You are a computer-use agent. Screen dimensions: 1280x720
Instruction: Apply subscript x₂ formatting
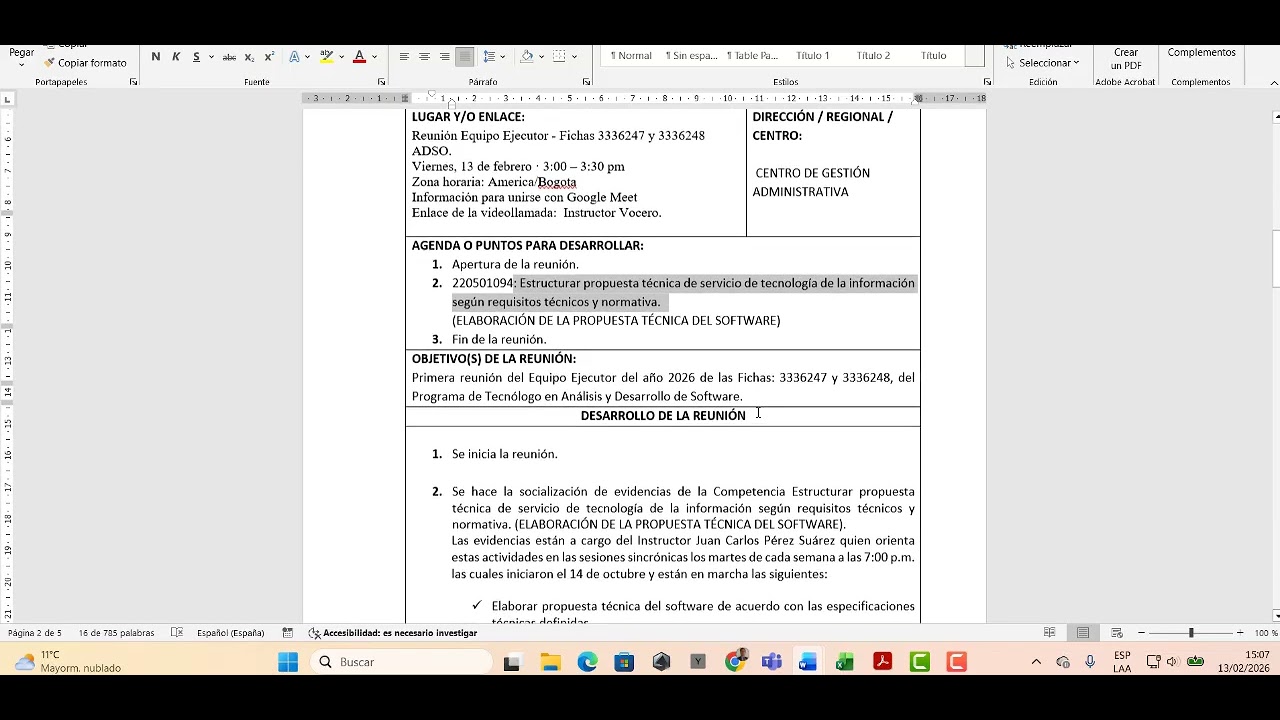tap(249, 57)
